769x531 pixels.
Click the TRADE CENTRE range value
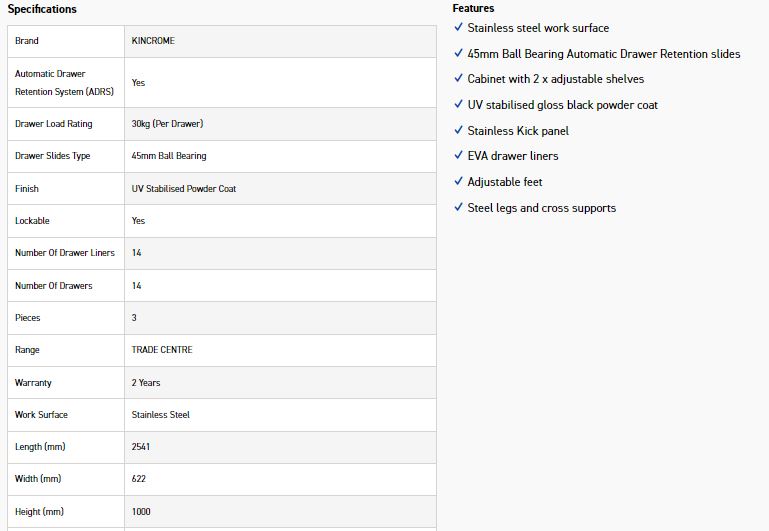coord(162,350)
